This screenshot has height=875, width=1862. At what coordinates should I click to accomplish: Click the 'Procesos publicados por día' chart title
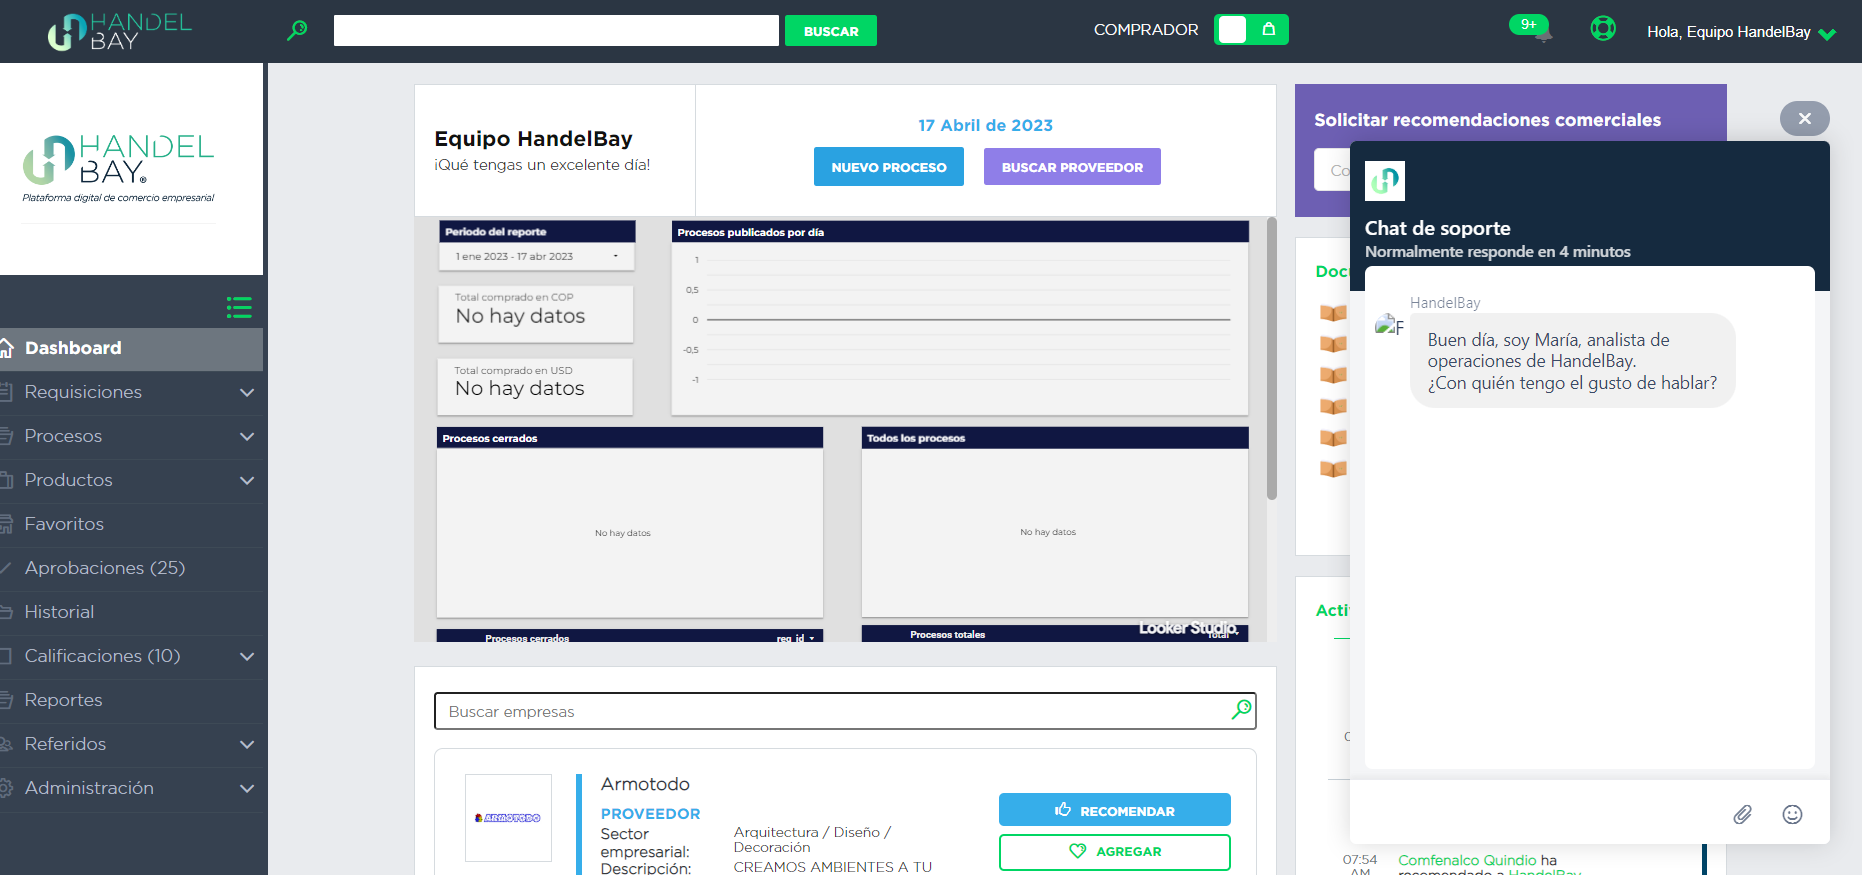pyautogui.click(x=750, y=232)
